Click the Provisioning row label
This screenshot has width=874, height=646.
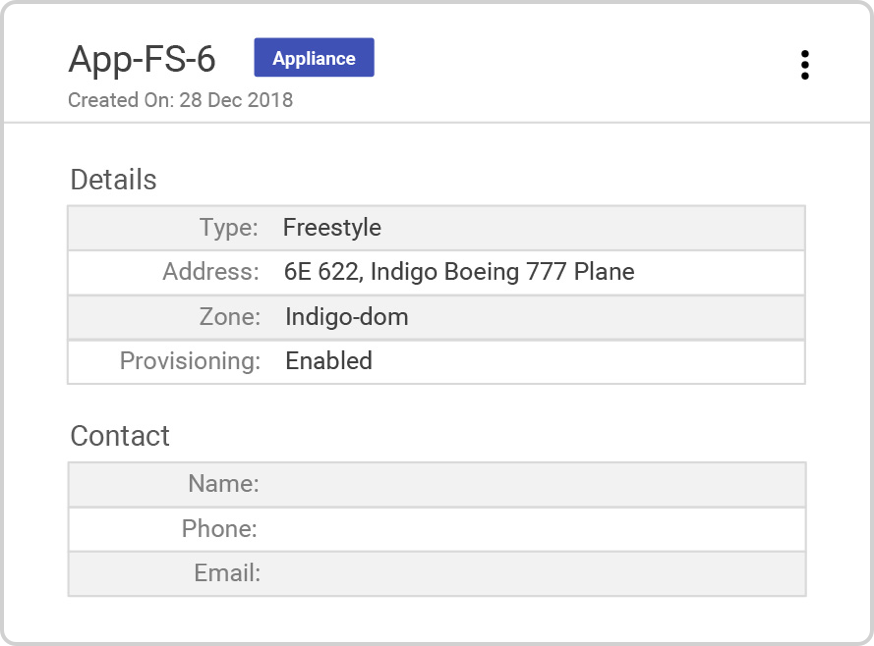click(x=187, y=362)
